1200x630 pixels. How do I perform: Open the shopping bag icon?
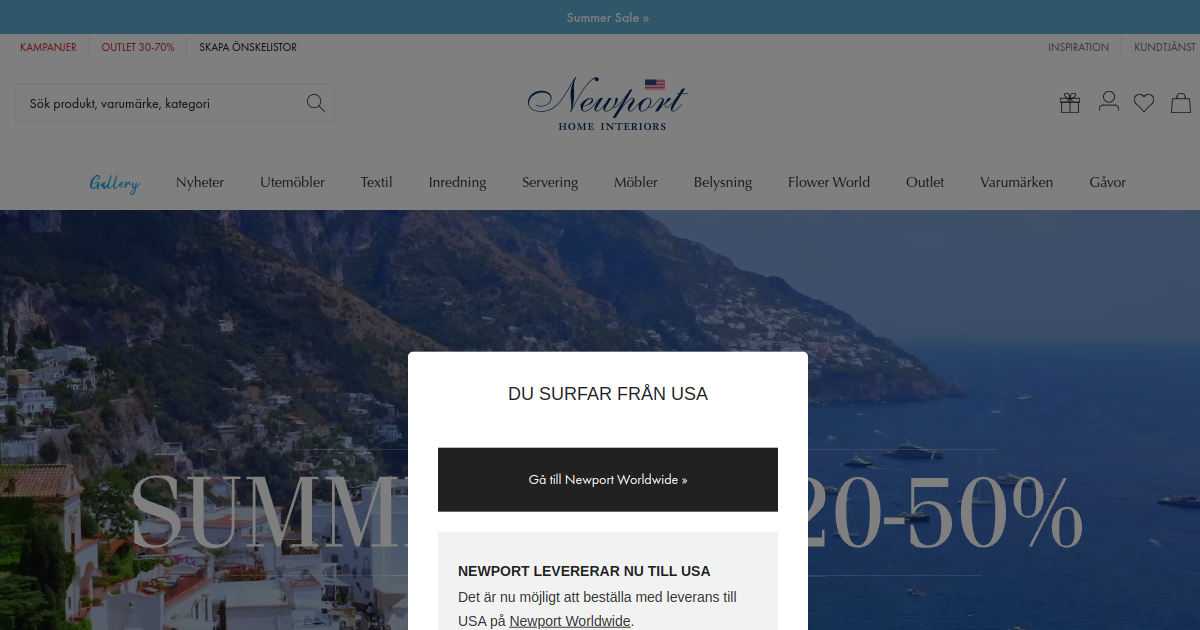[x=1181, y=102]
